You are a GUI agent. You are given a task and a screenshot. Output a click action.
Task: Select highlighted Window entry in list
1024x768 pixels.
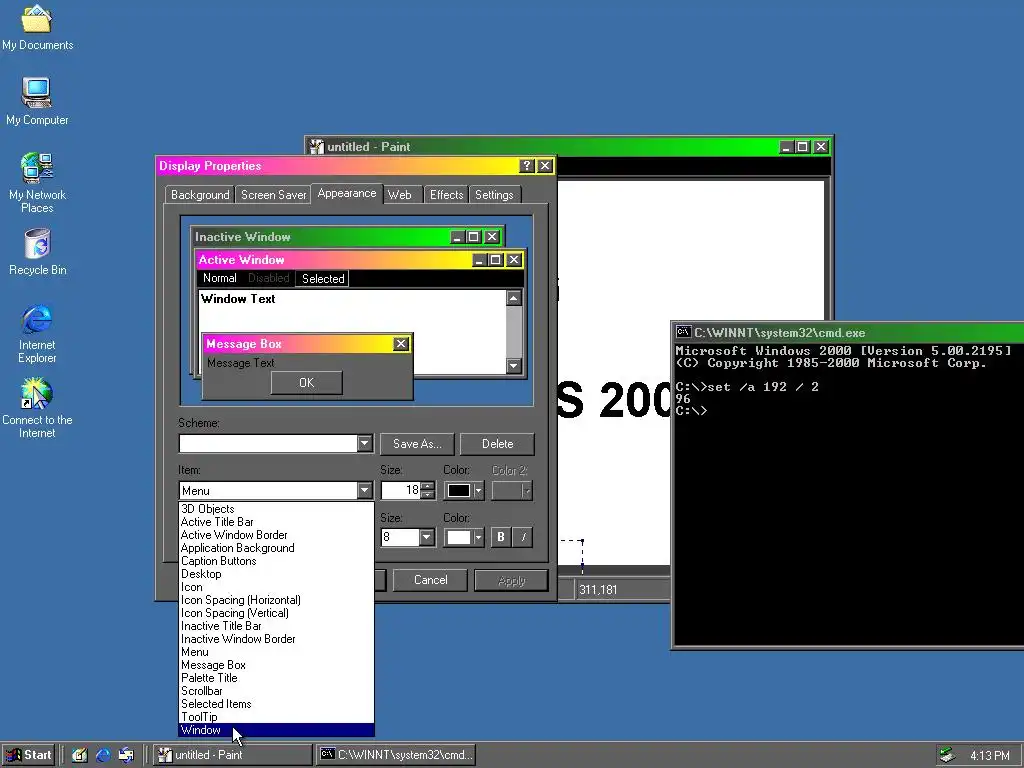276,730
